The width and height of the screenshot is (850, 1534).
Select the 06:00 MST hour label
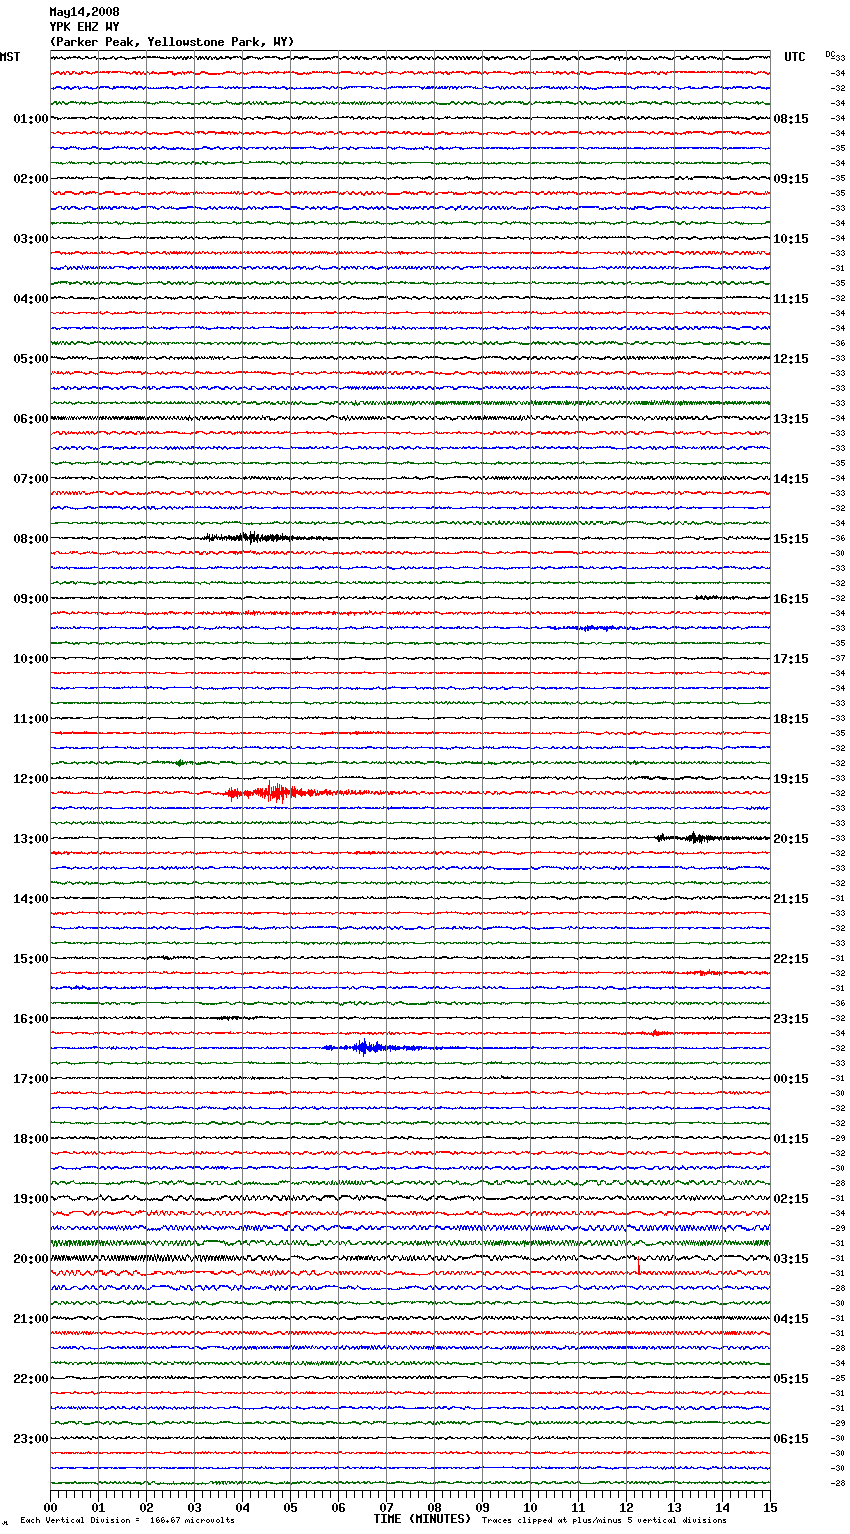[31, 419]
